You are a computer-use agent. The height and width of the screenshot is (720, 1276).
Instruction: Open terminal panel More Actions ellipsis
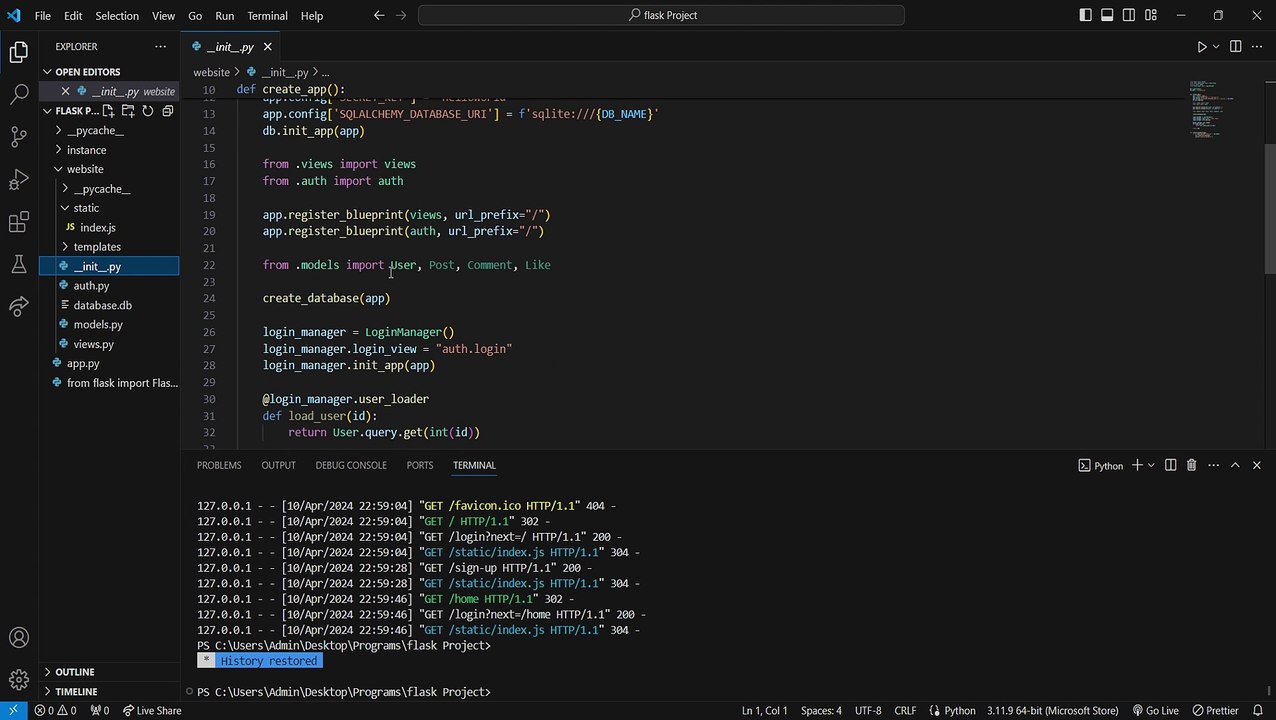point(1213,465)
